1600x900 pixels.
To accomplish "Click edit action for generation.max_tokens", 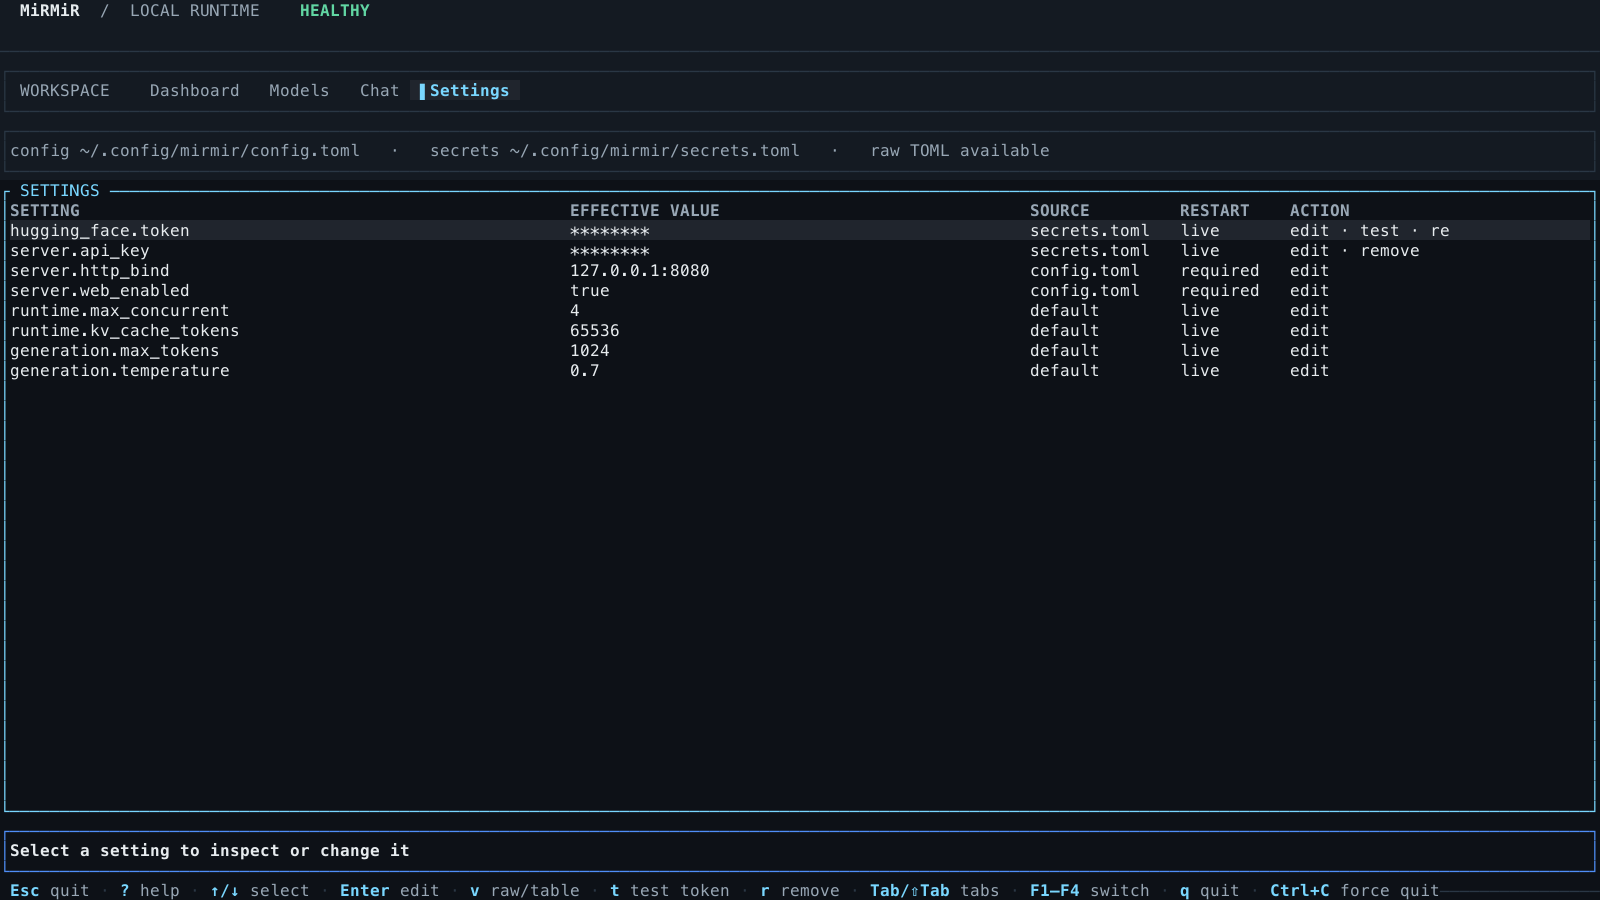I will click(1310, 351).
